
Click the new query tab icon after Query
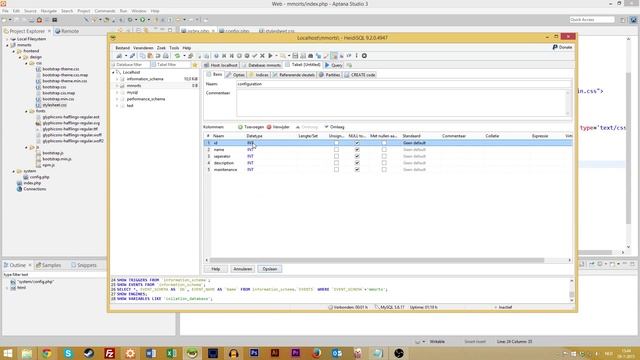pos(349,65)
